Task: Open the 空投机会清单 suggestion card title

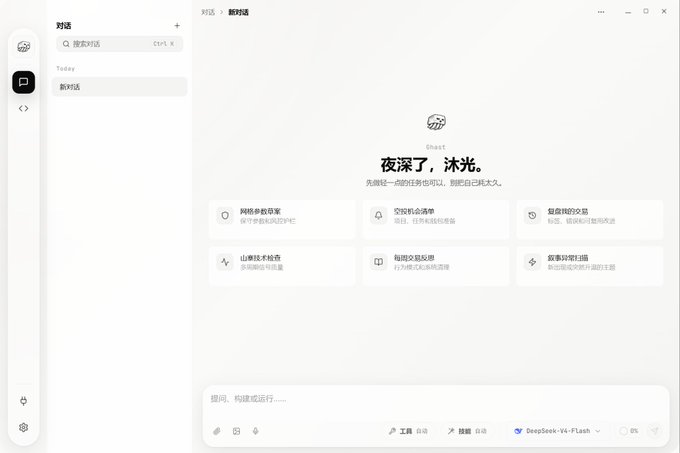Action: click(x=414, y=211)
